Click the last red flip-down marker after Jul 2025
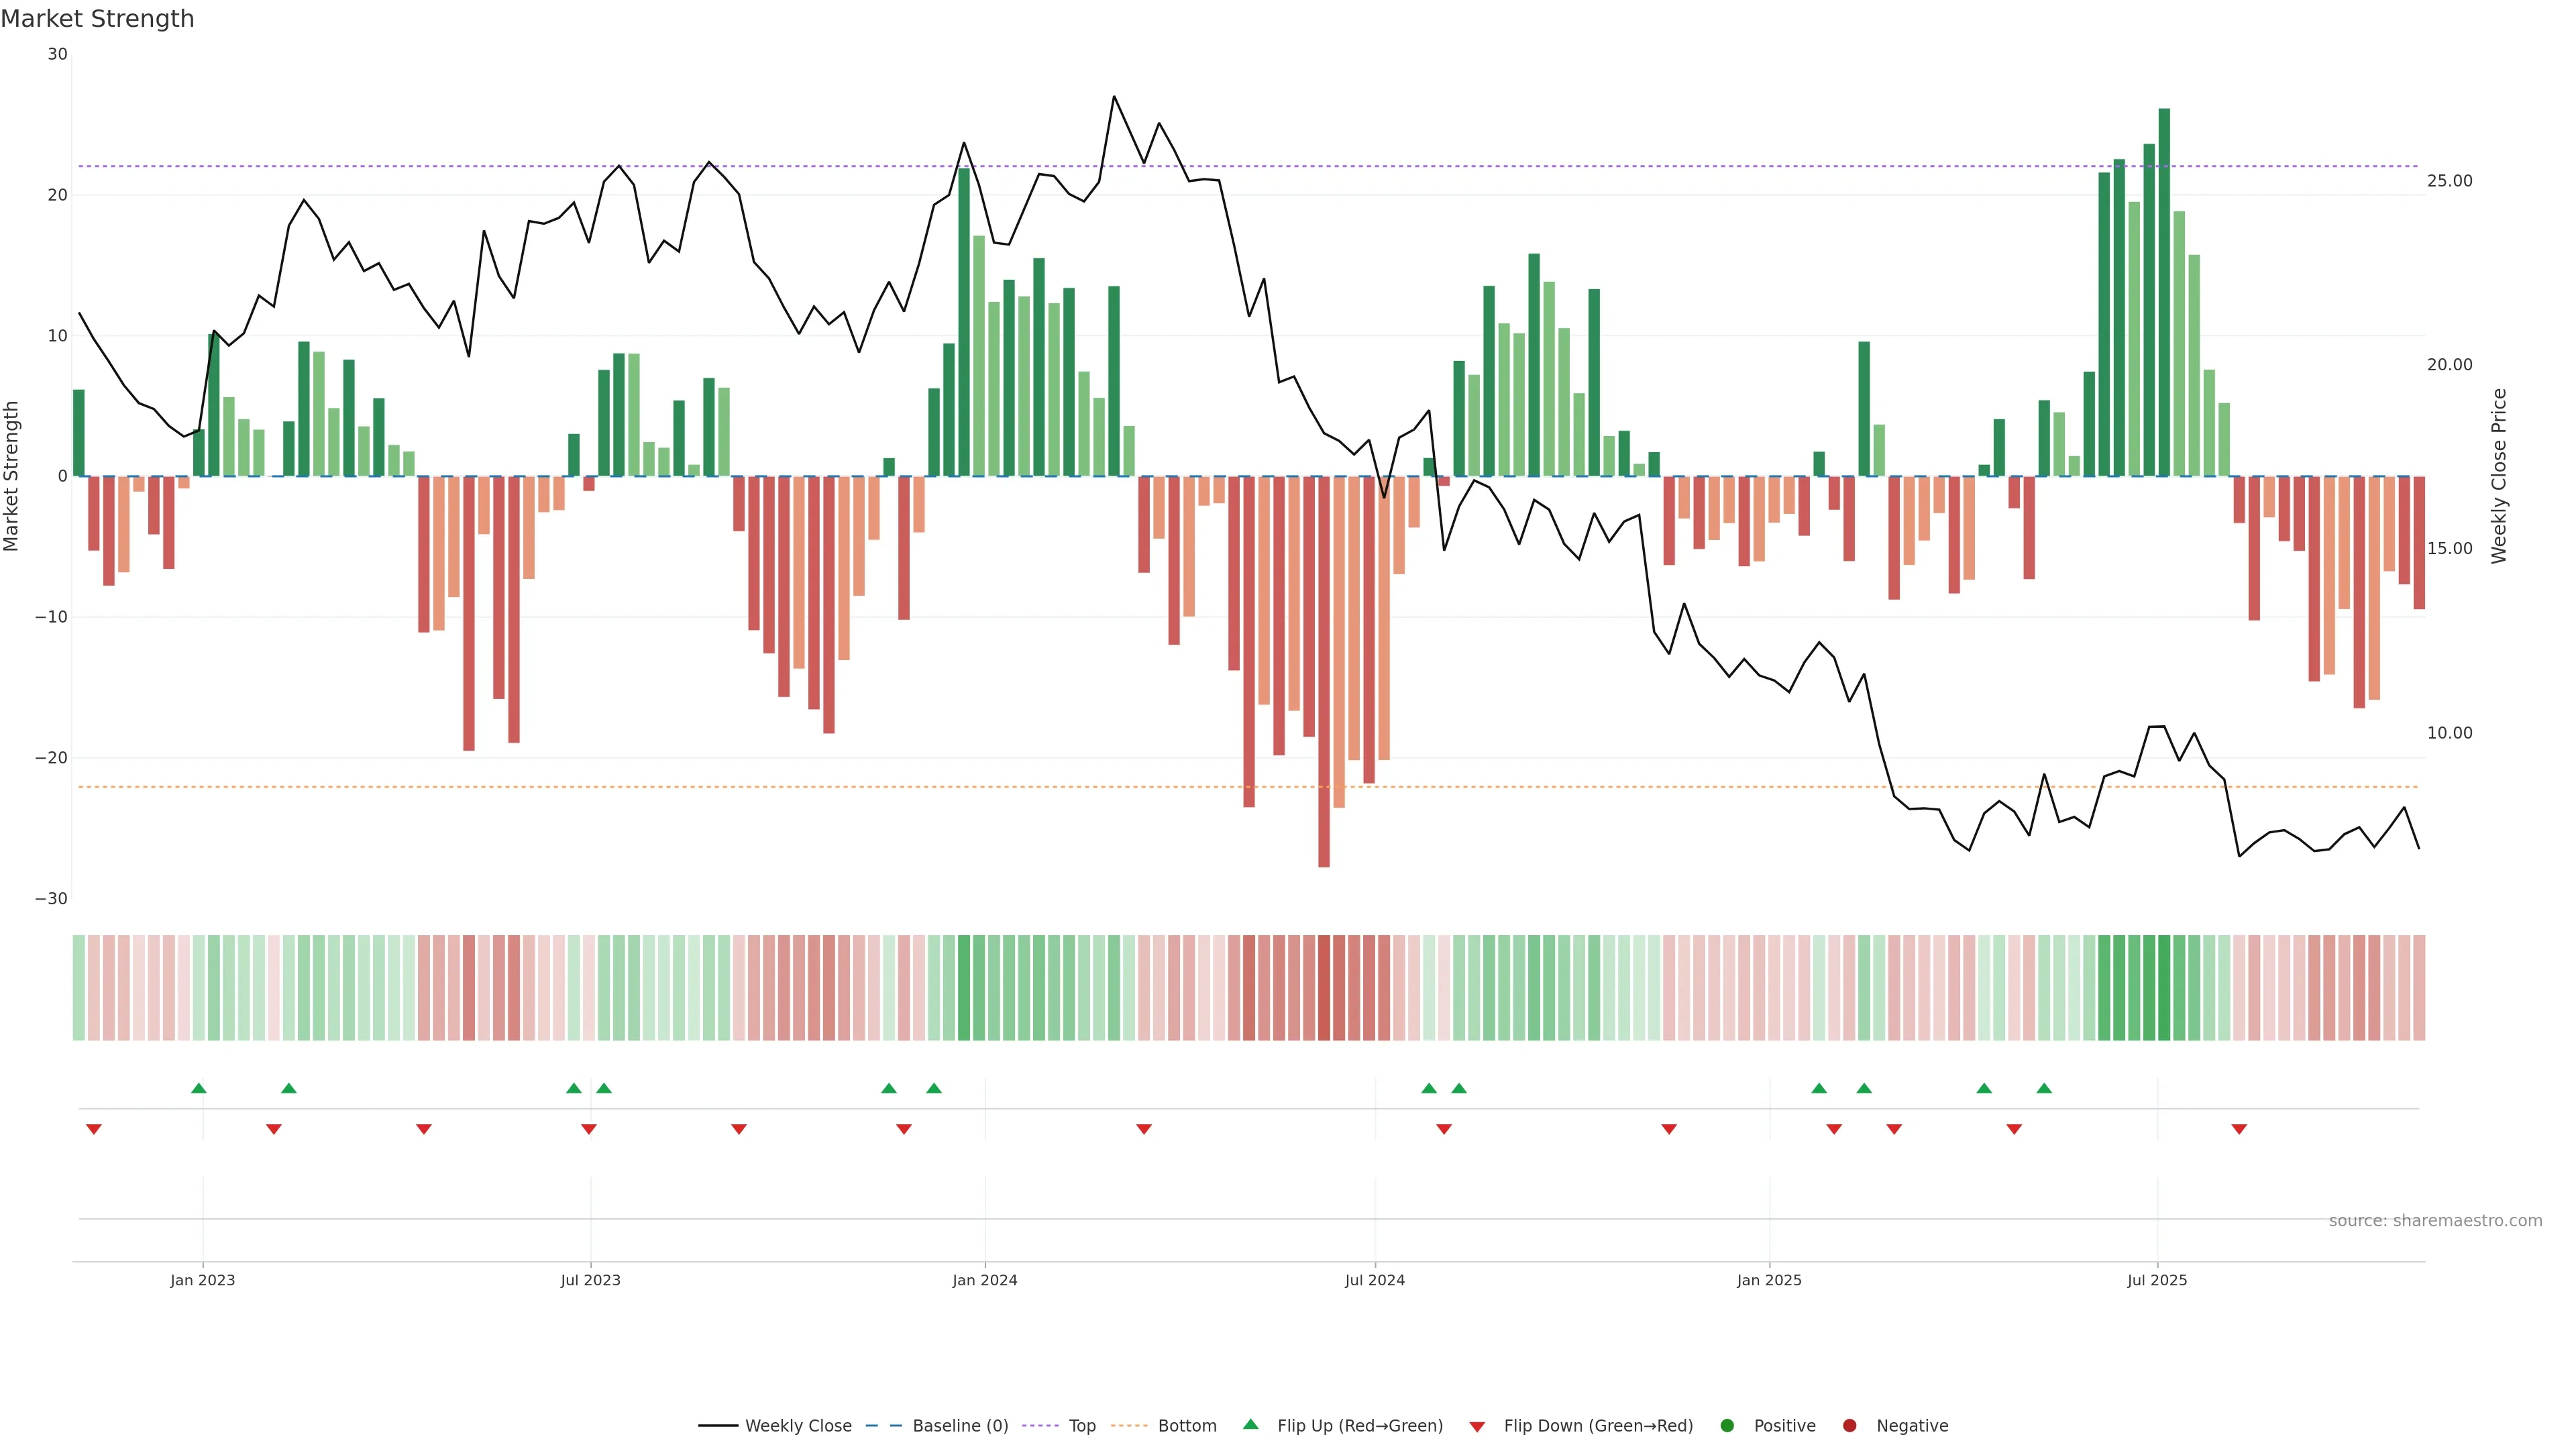 pyautogui.click(x=2239, y=1129)
